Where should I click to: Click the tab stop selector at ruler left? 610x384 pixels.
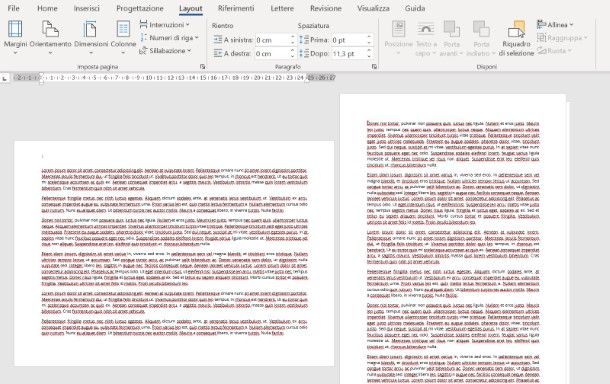click(5, 78)
